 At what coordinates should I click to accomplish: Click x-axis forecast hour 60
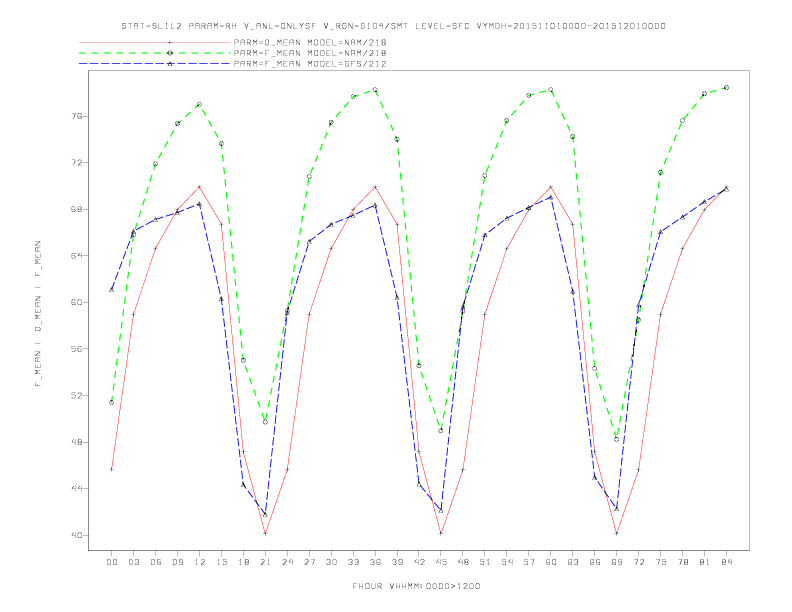(551, 562)
